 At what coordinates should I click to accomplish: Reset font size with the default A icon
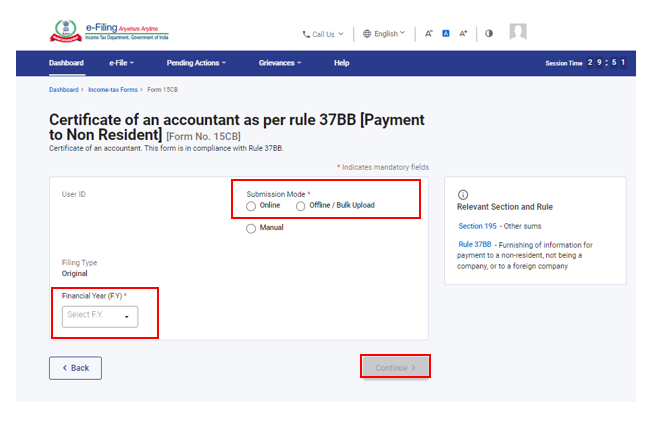(446, 33)
